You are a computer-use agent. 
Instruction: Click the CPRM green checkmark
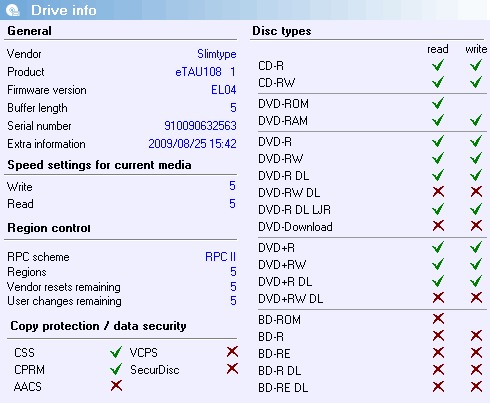[x=116, y=369]
